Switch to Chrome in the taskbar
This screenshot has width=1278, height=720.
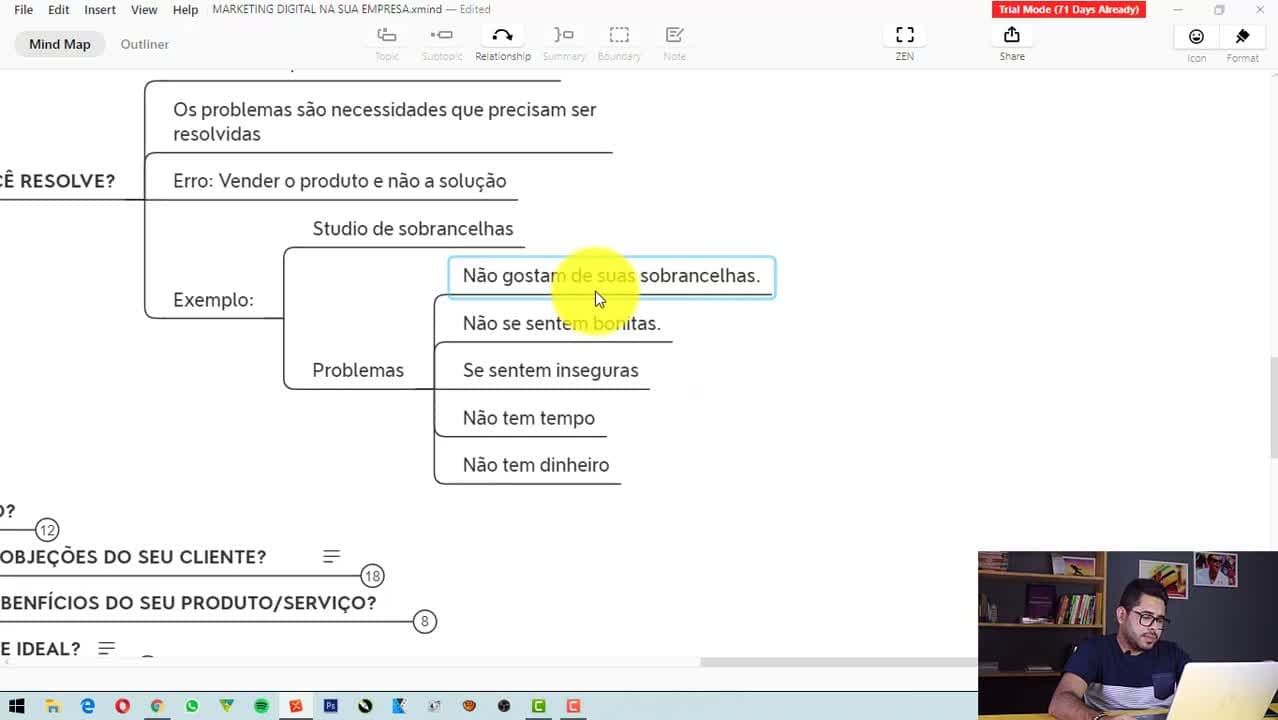tap(157, 706)
